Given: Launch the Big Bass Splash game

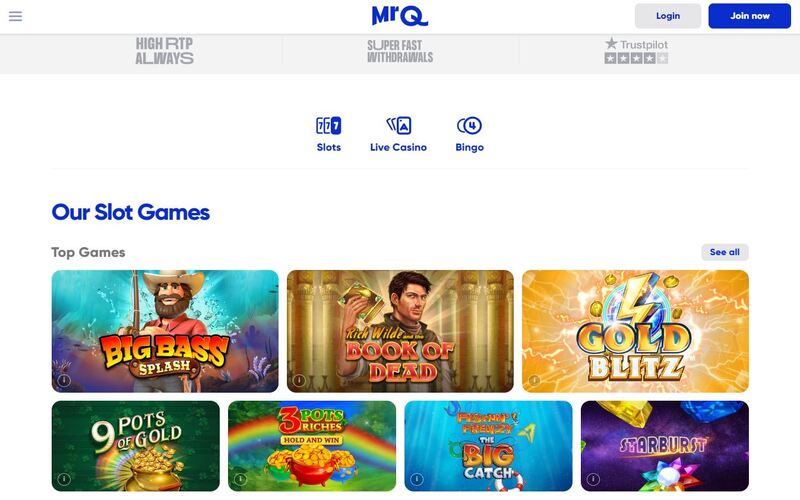Looking at the screenshot, I should pyautogui.click(x=165, y=331).
